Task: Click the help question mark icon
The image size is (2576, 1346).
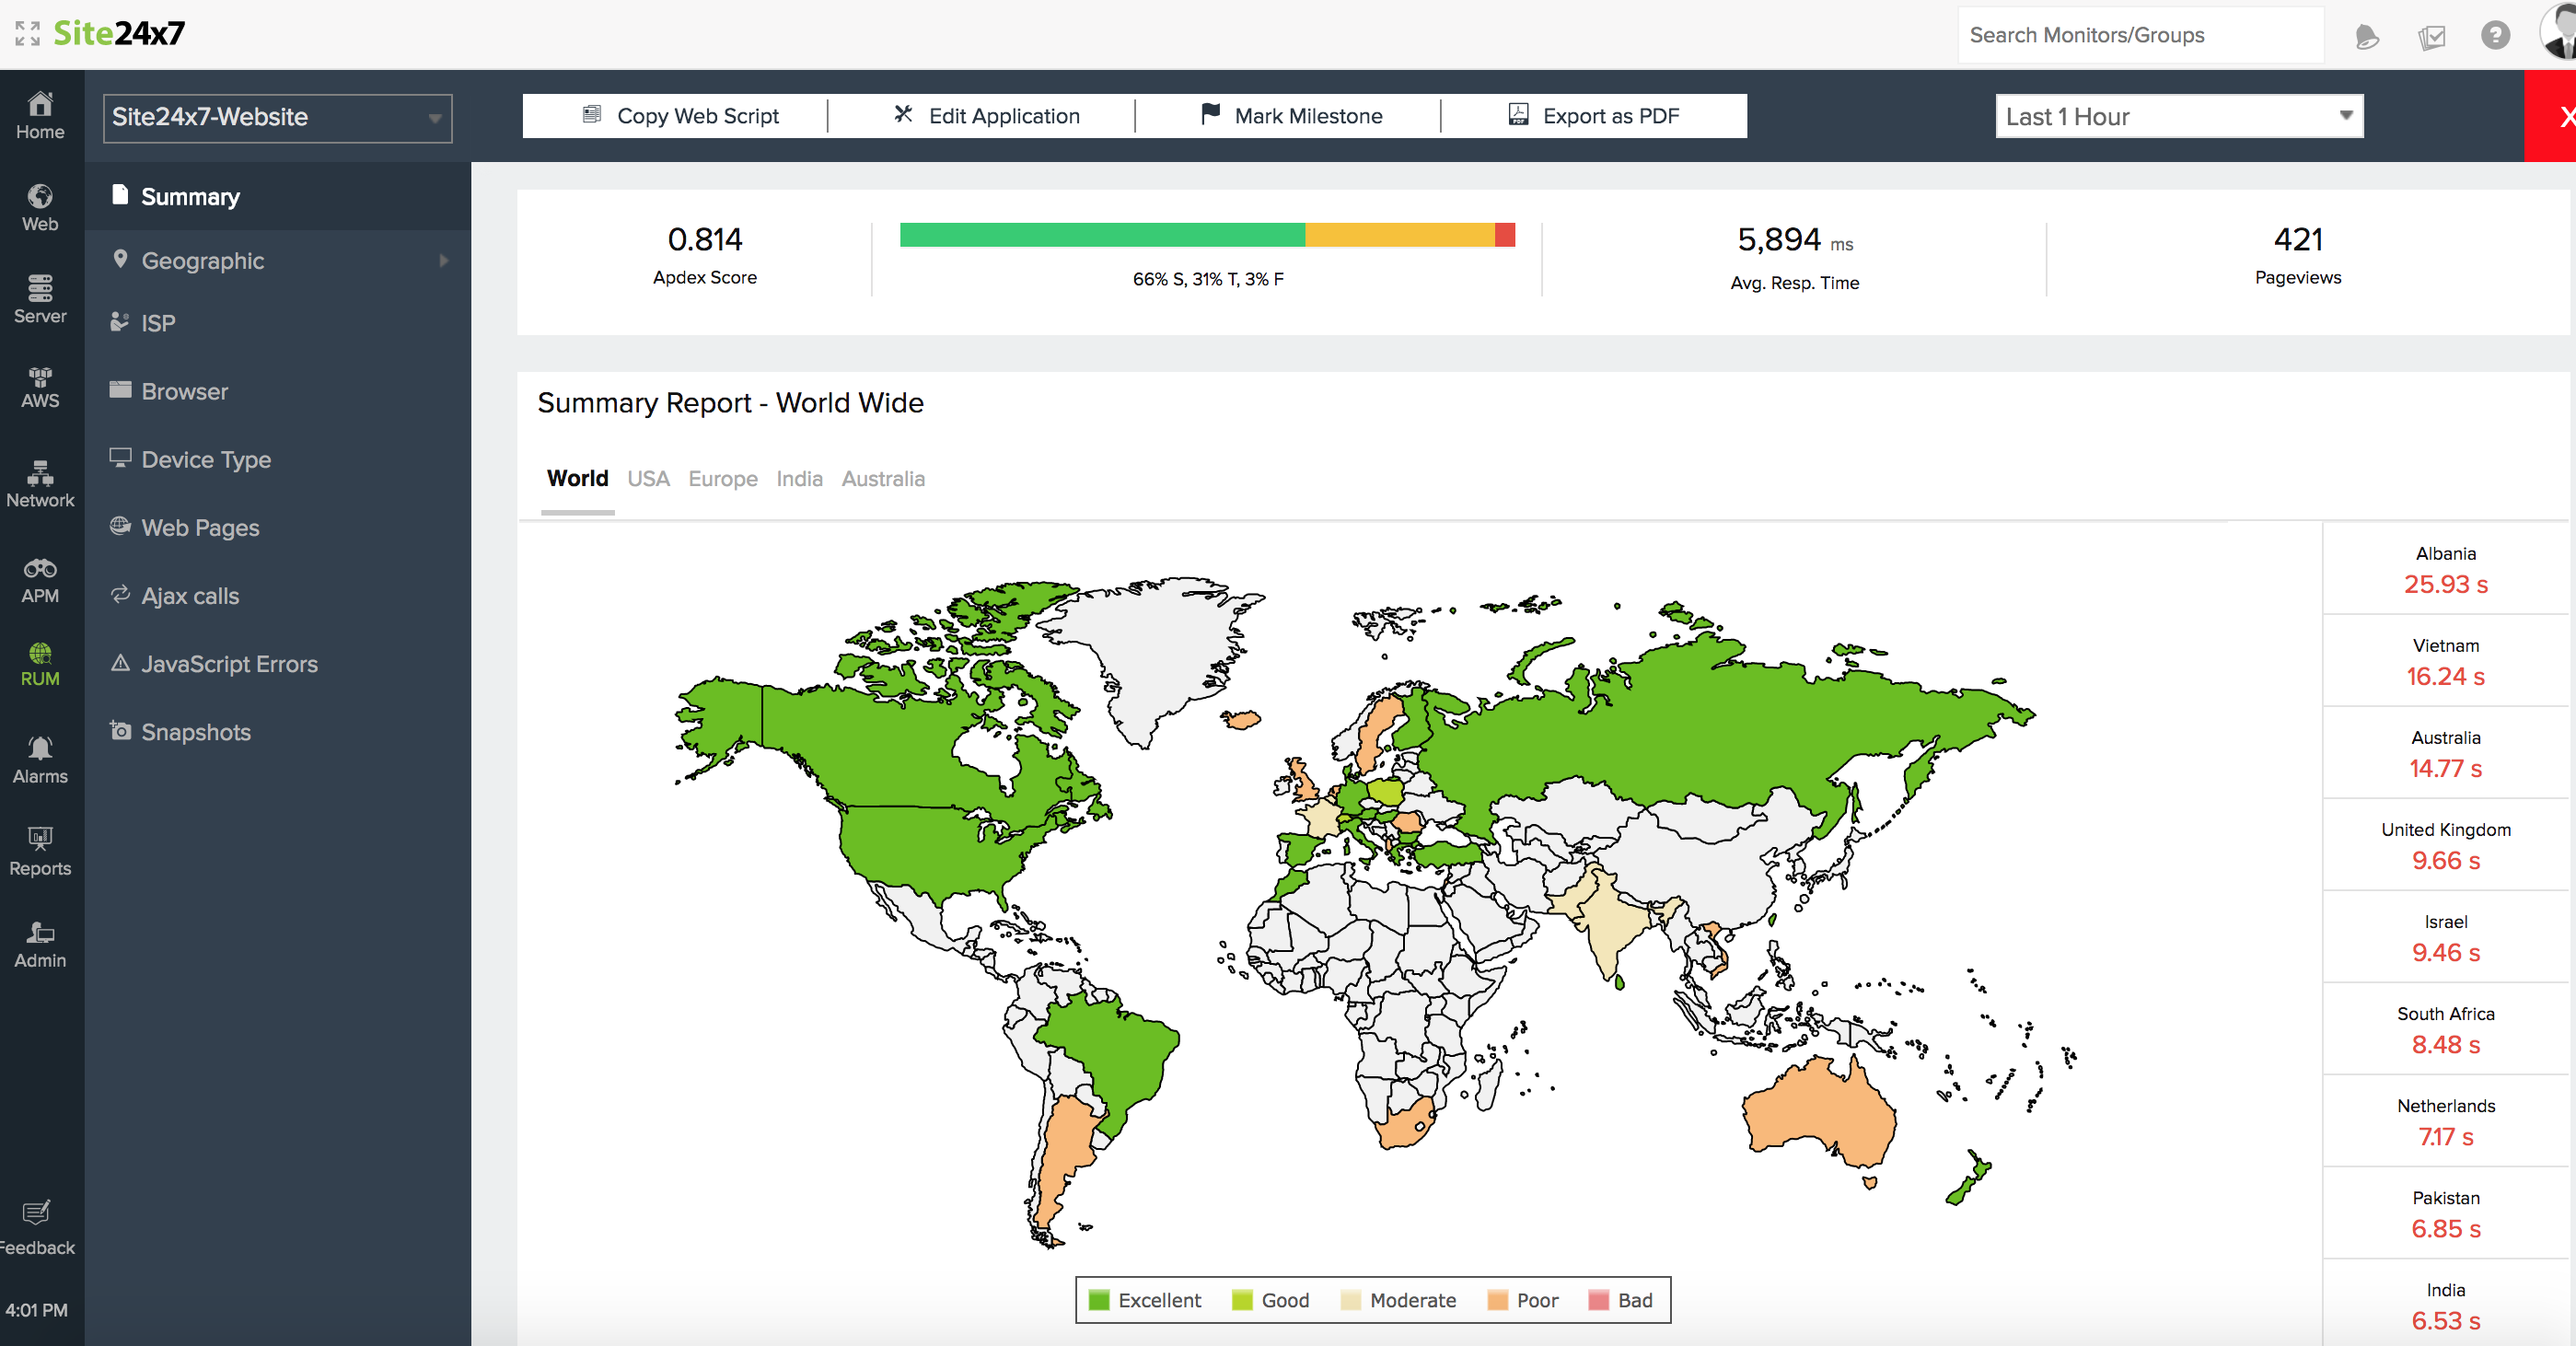Action: pos(2495,36)
